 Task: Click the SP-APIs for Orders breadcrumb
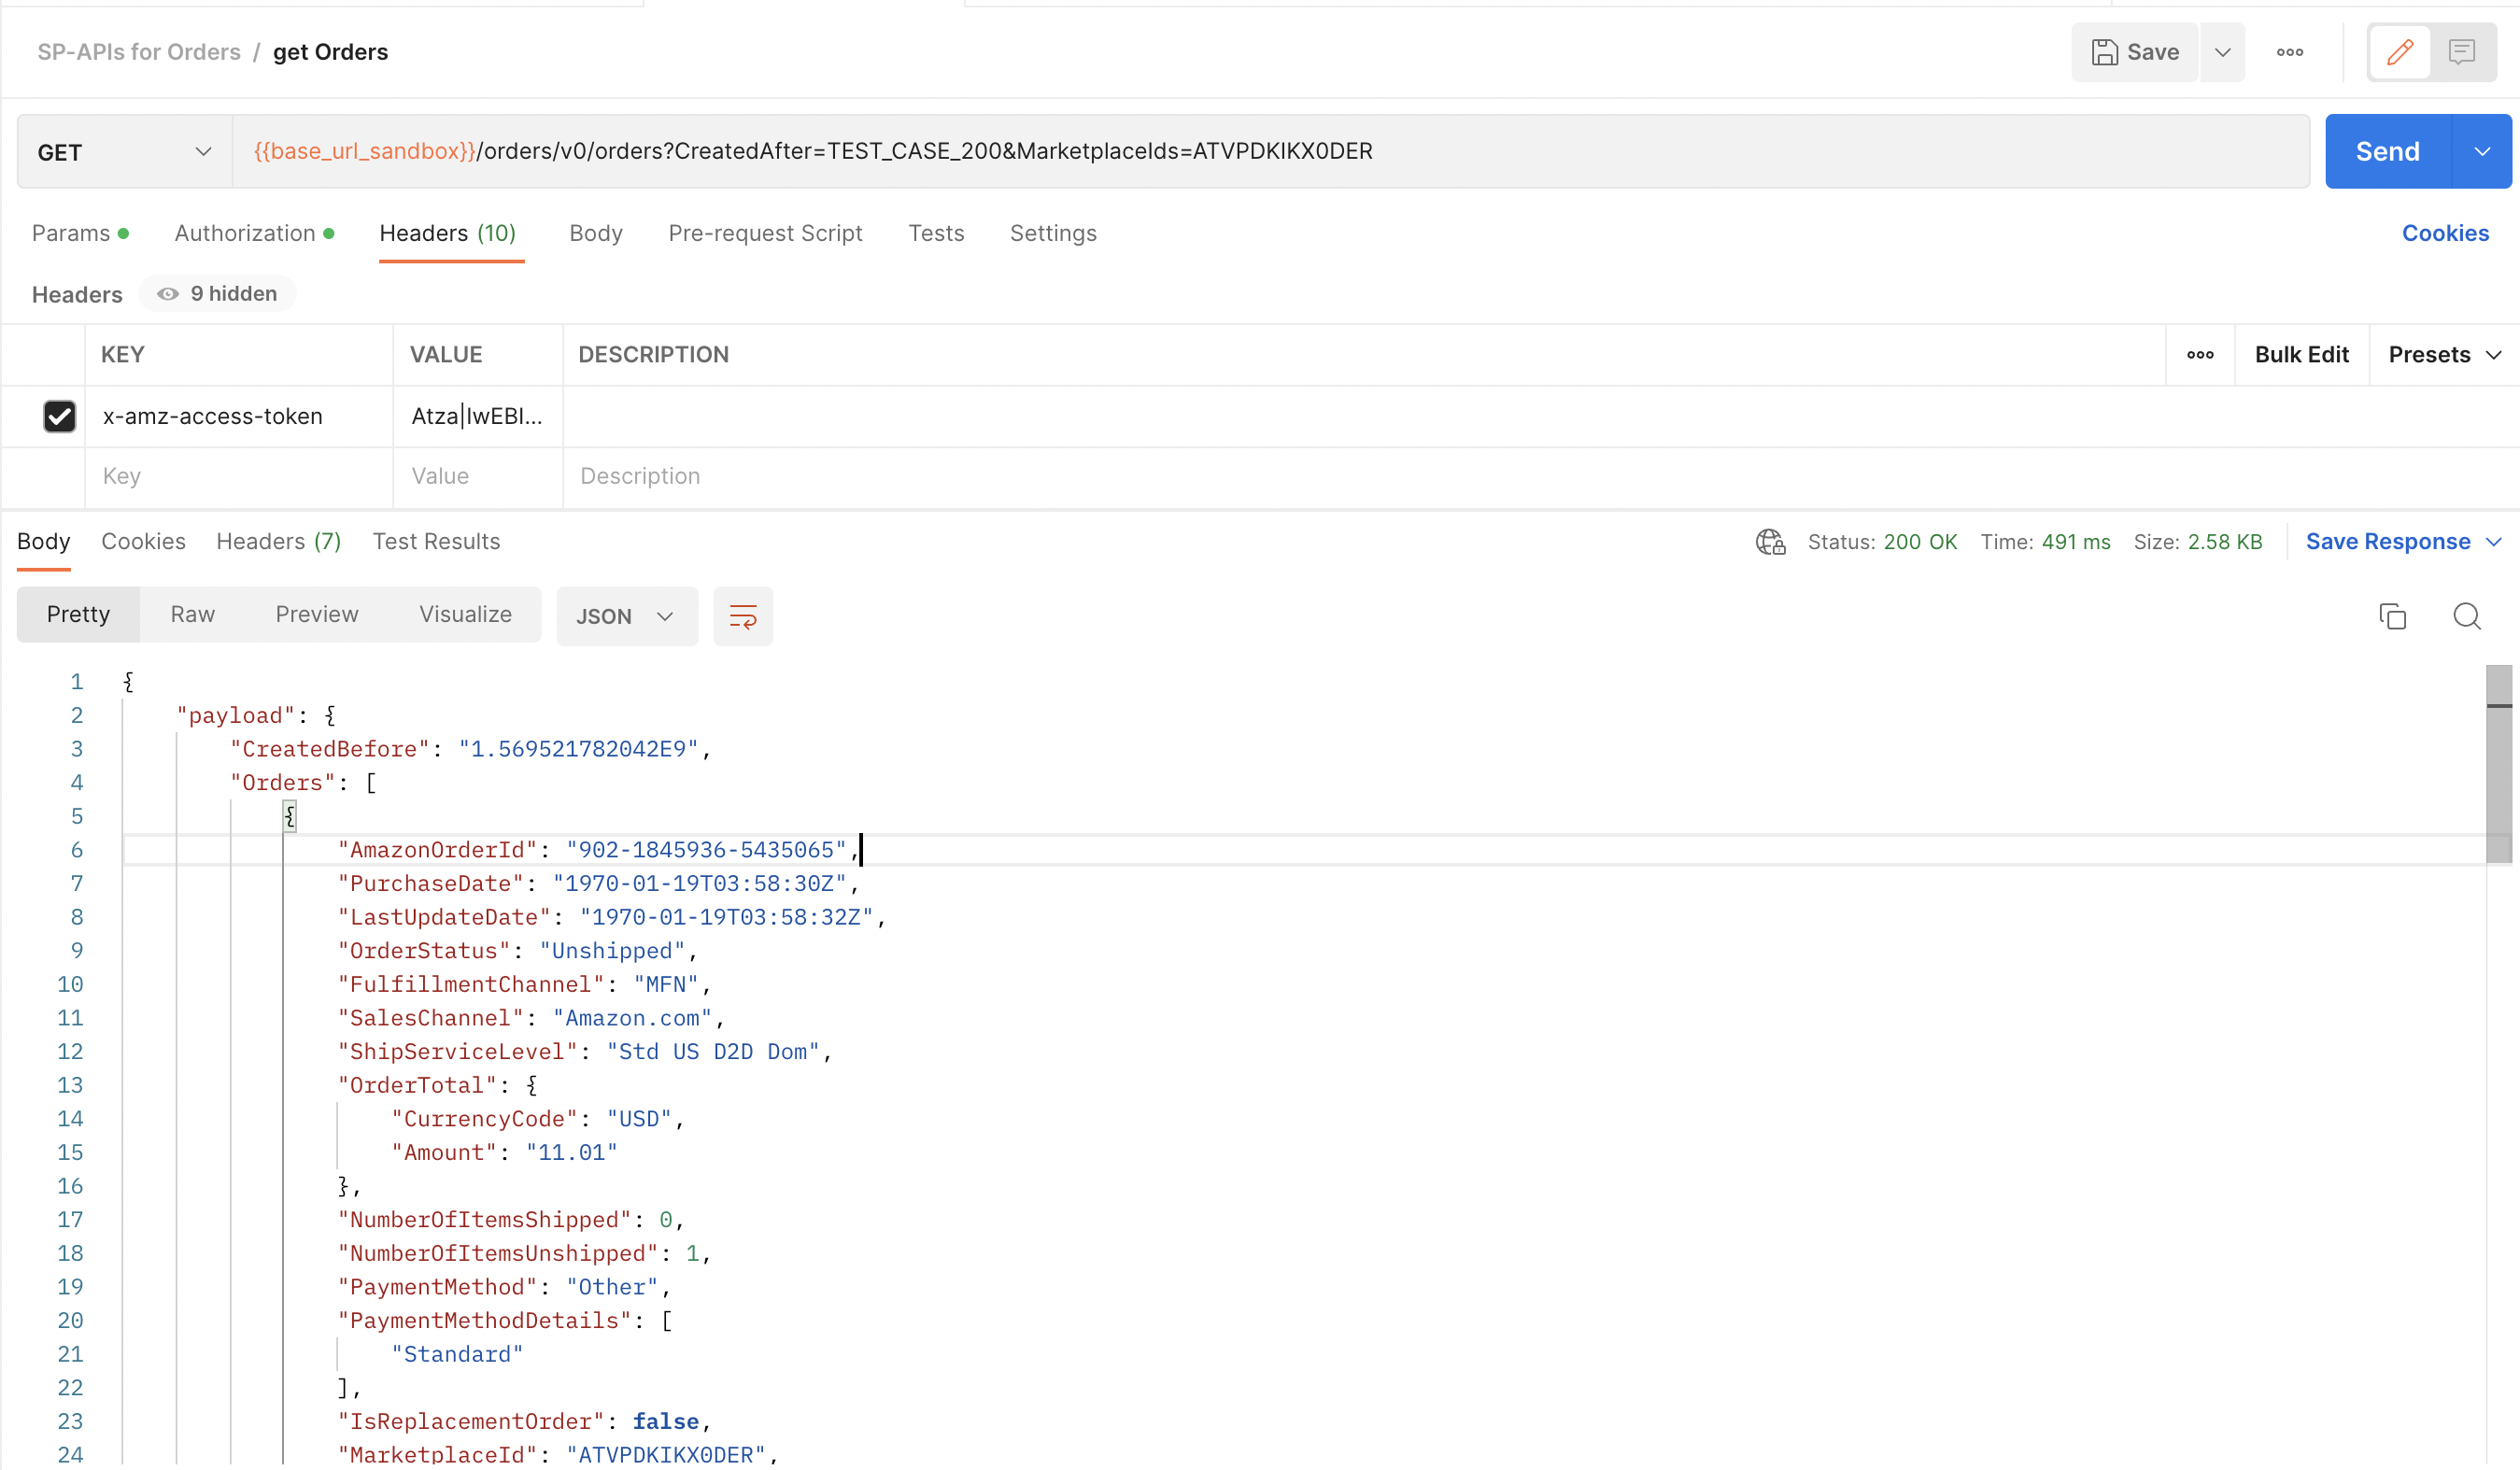[x=139, y=52]
